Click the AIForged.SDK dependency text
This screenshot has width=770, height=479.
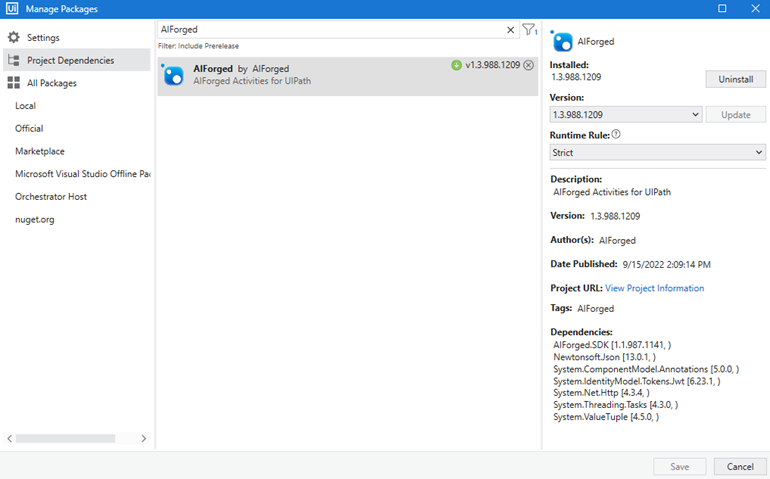[612, 345]
